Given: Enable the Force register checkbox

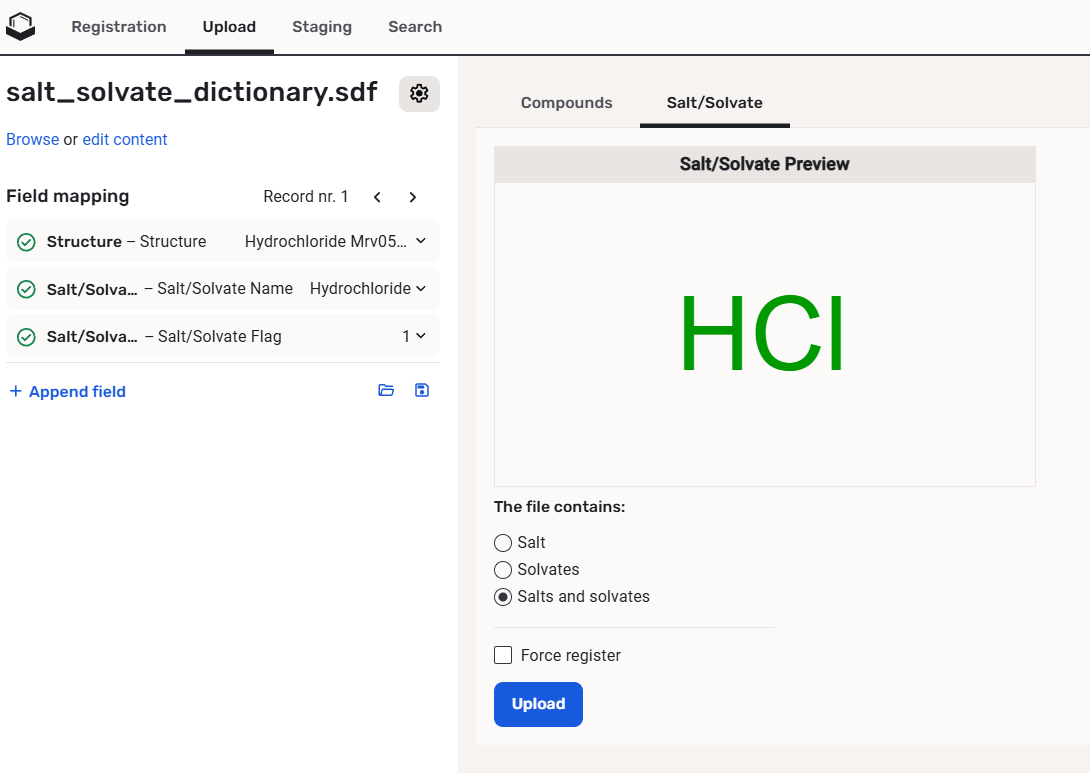Looking at the screenshot, I should [x=503, y=655].
